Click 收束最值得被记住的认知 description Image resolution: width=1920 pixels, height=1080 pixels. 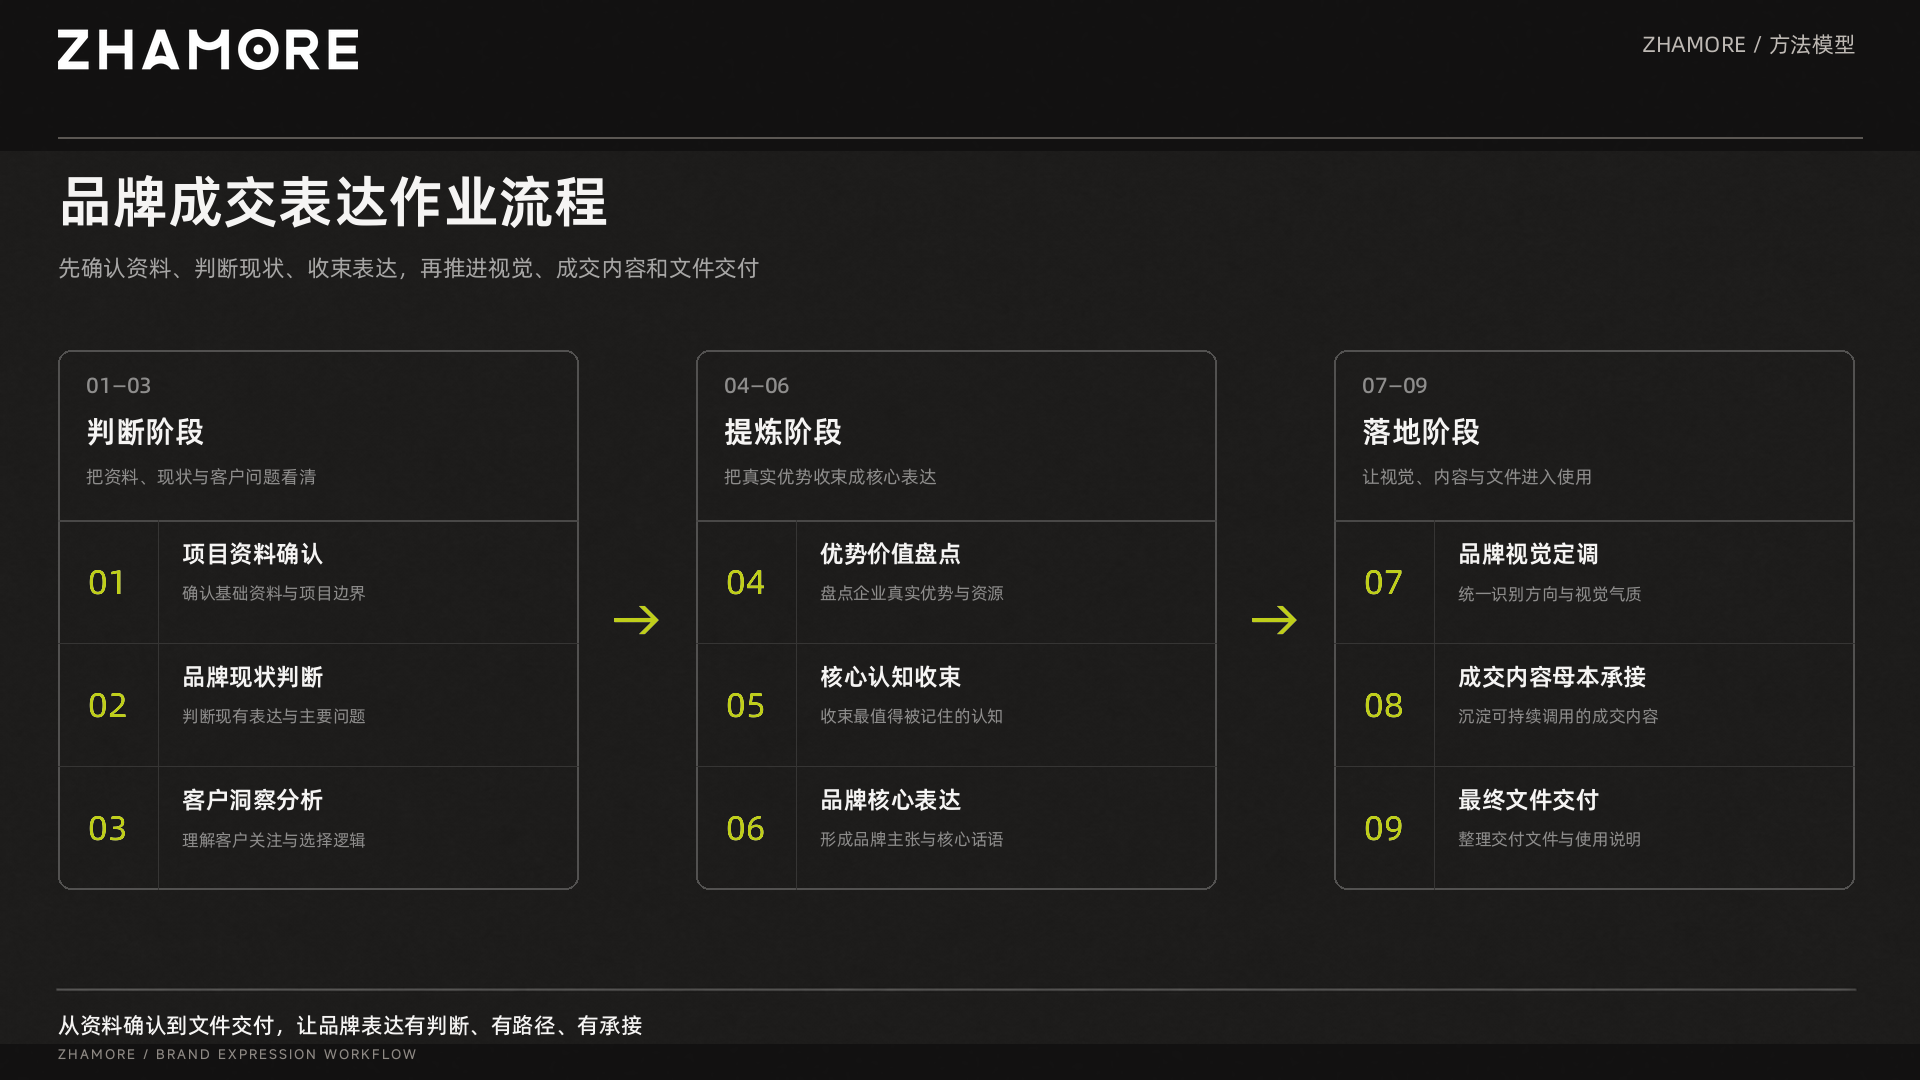(912, 716)
